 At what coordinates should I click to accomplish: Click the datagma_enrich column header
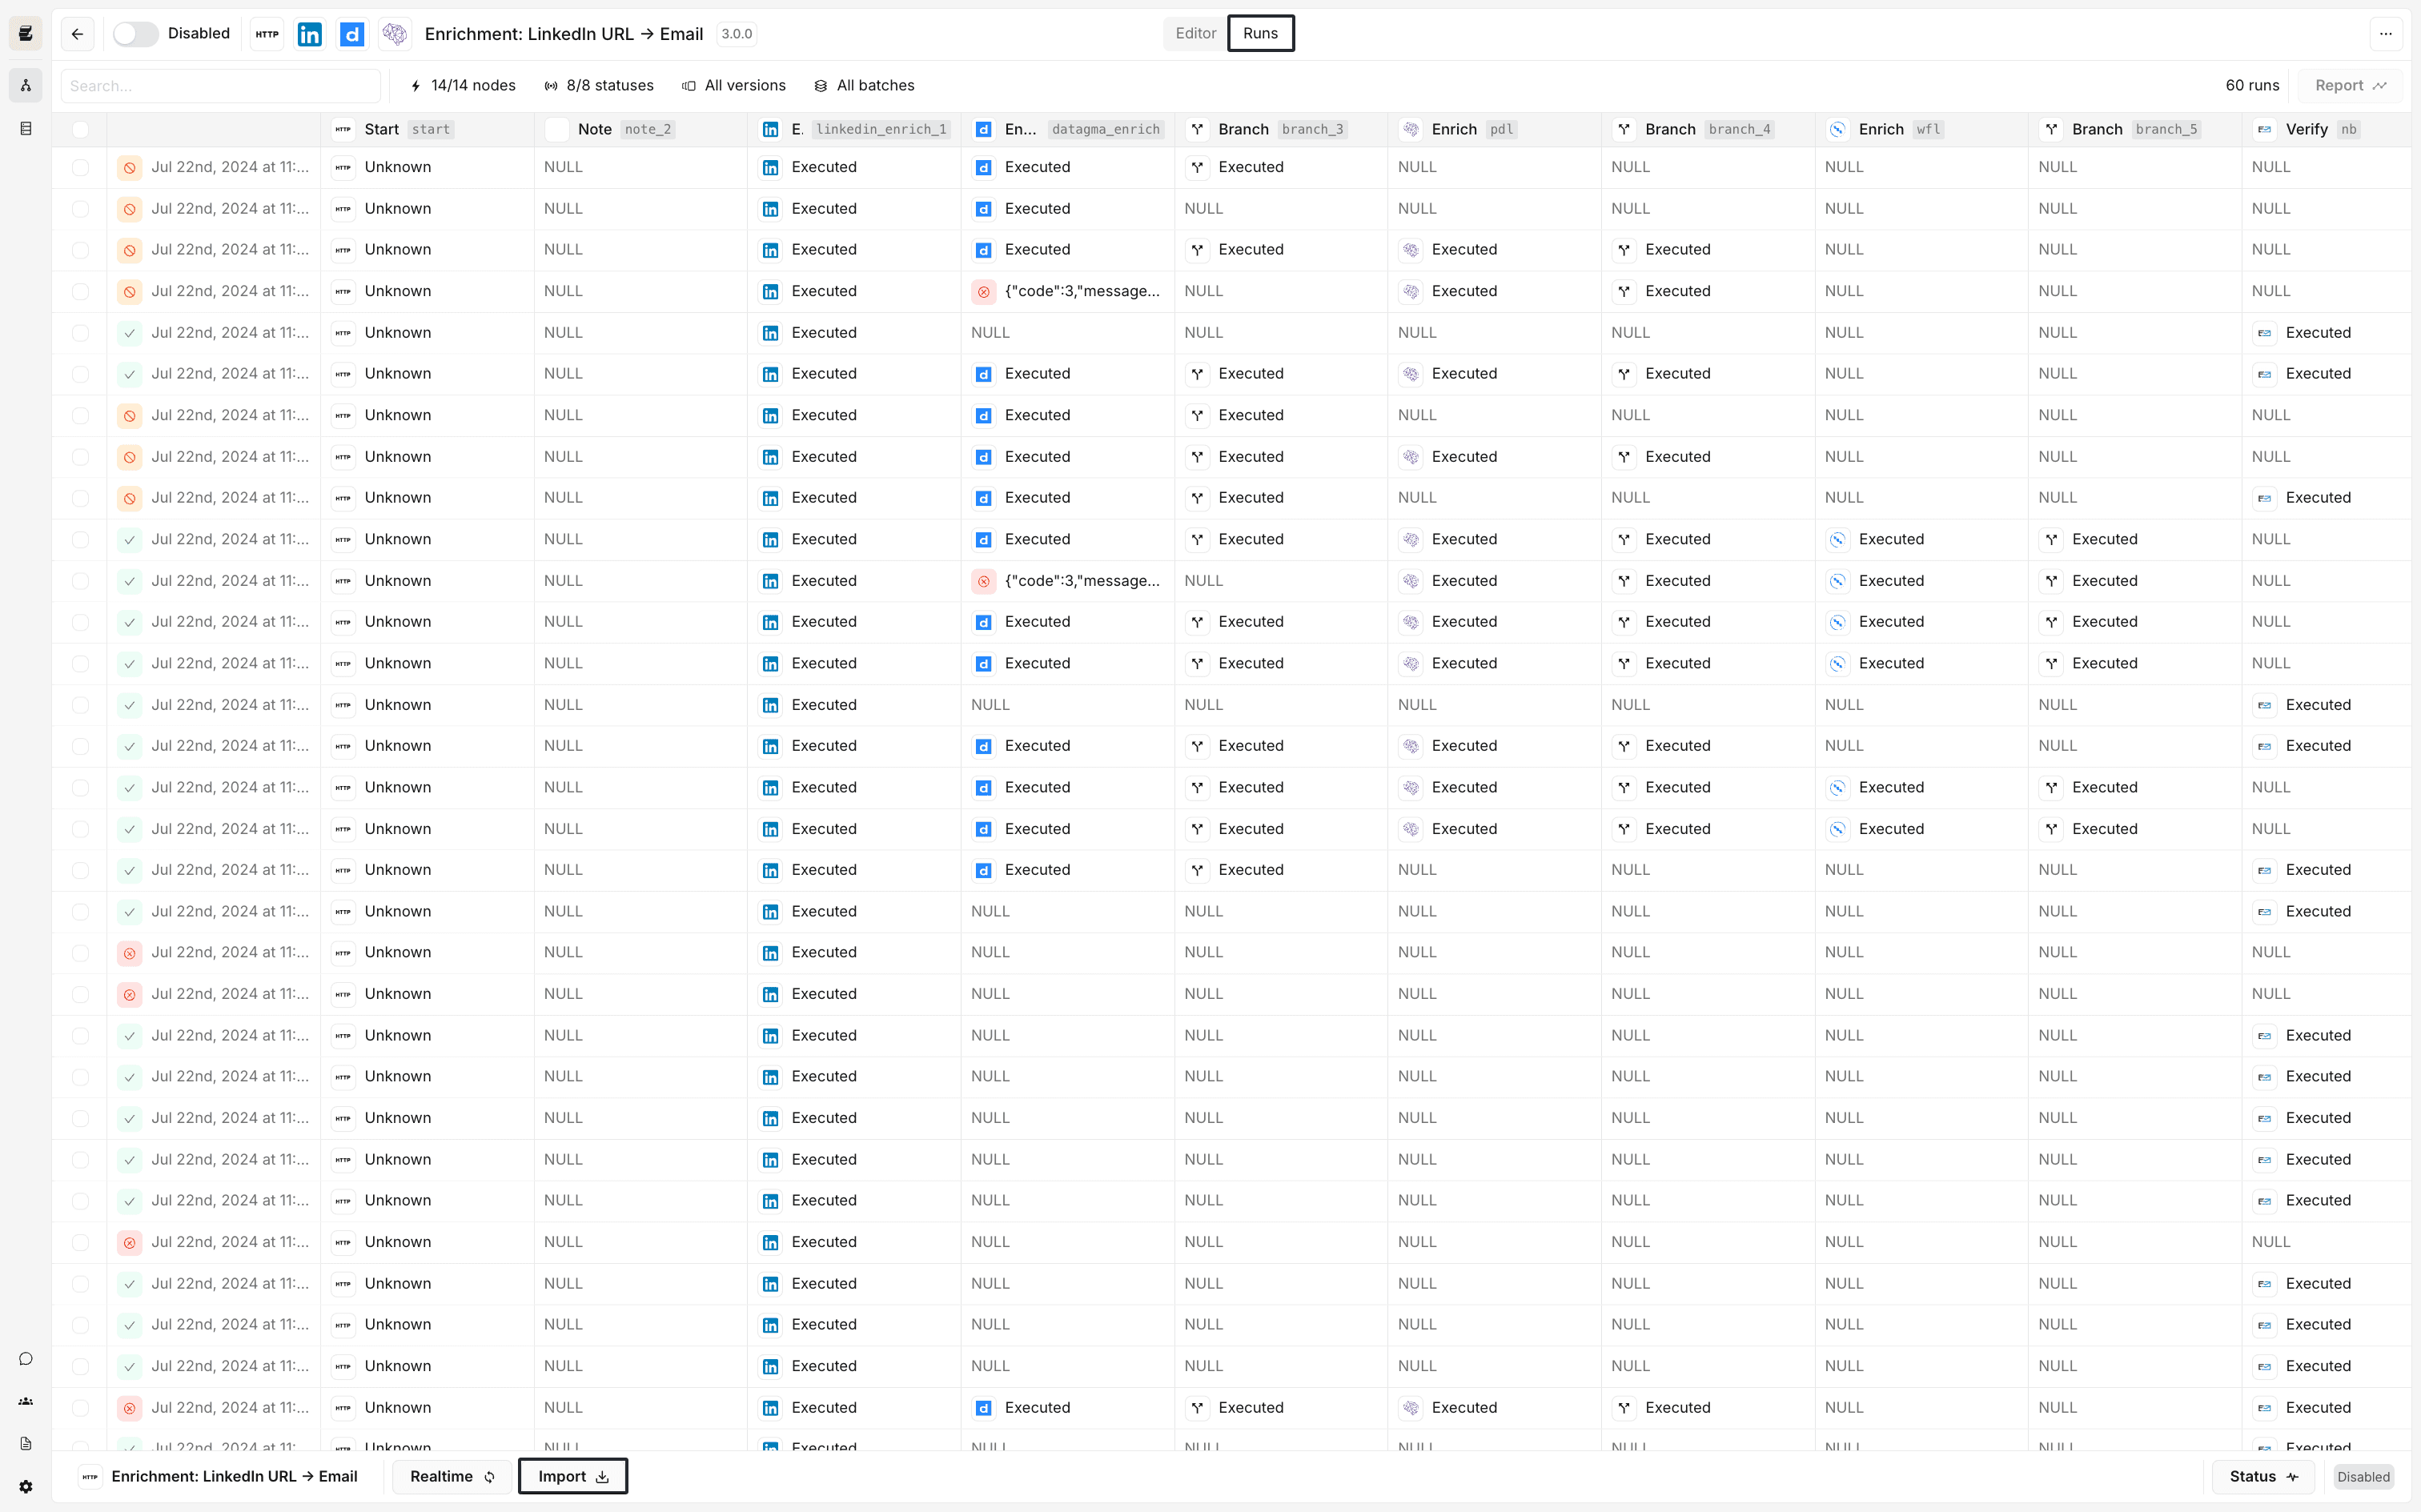coord(1067,129)
